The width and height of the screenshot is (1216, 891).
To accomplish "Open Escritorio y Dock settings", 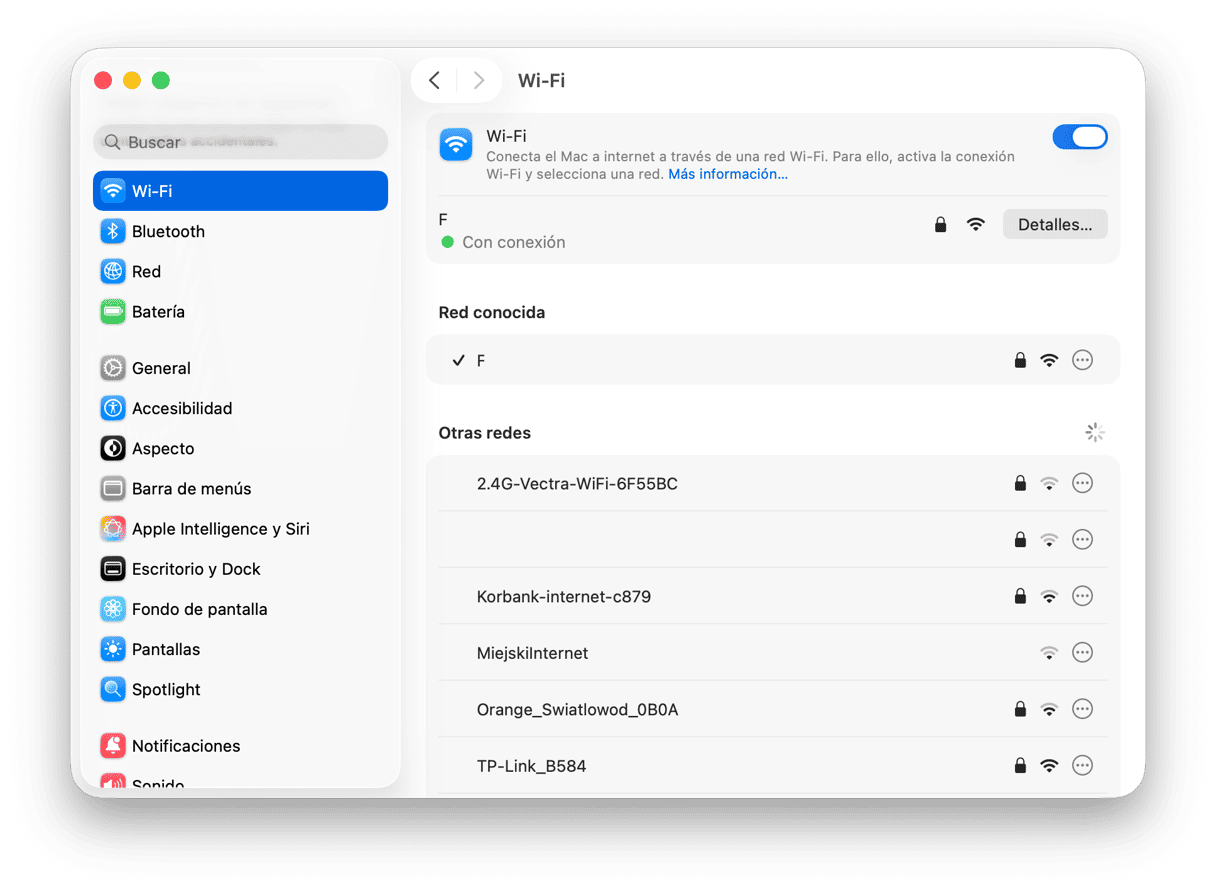I will tap(196, 569).
